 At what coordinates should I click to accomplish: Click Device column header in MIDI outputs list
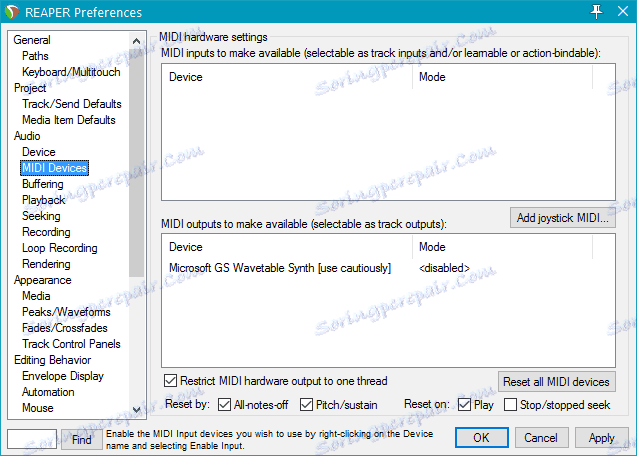coord(288,247)
